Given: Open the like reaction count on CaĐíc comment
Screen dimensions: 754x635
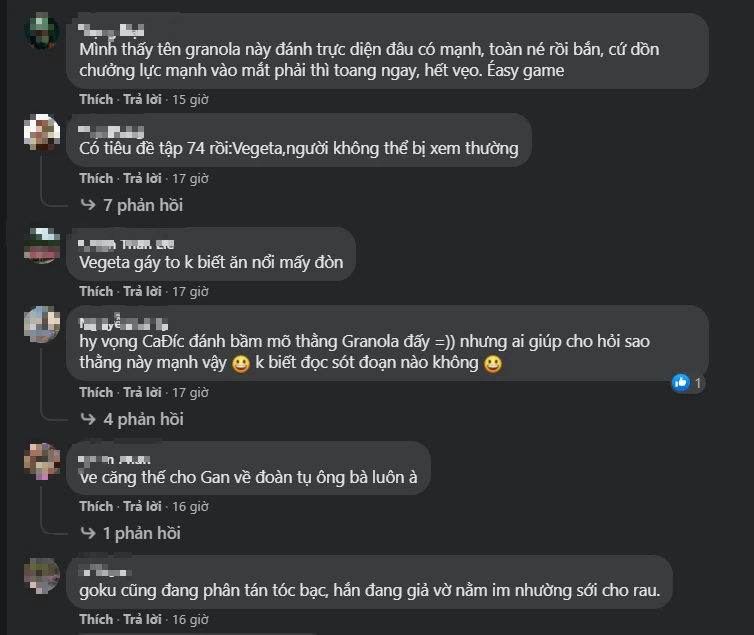Looking at the screenshot, I should point(688,383).
